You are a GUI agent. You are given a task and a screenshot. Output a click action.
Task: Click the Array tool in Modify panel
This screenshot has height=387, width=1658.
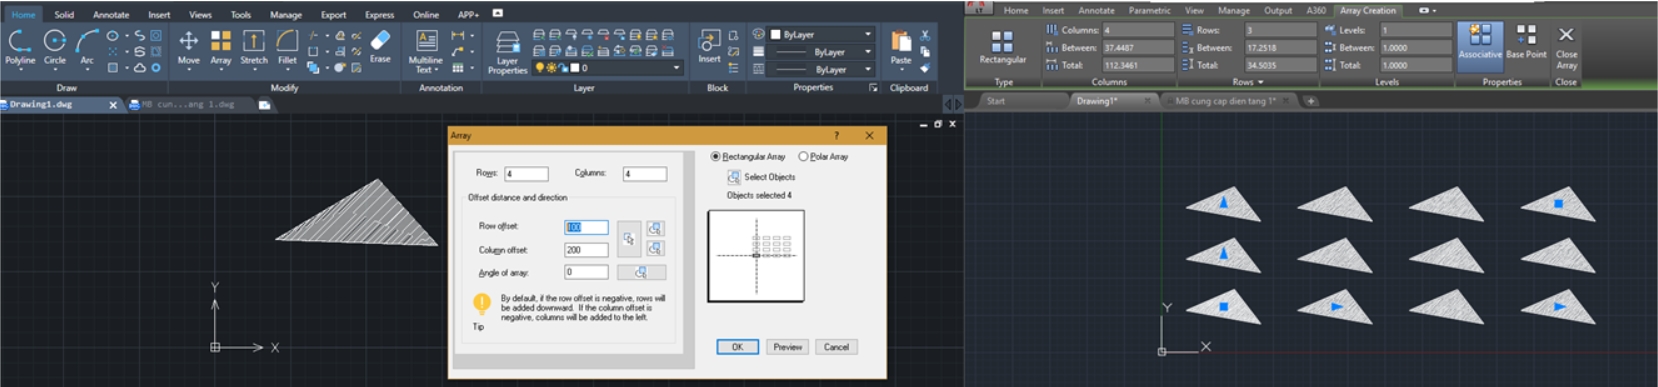(x=221, y=46)
